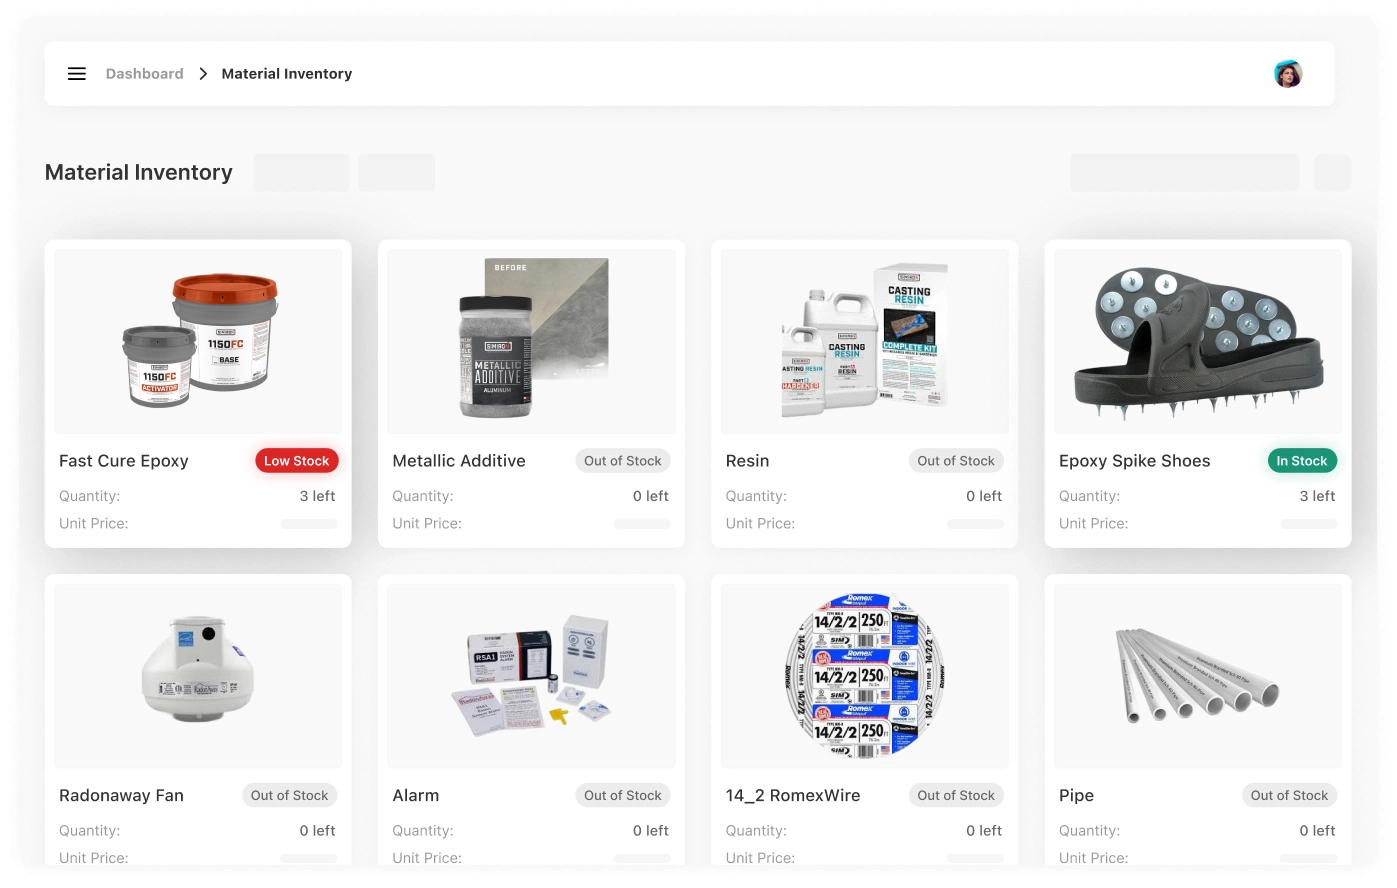Open the Fast Cure Epoxy product image

[x=198, y=341]
